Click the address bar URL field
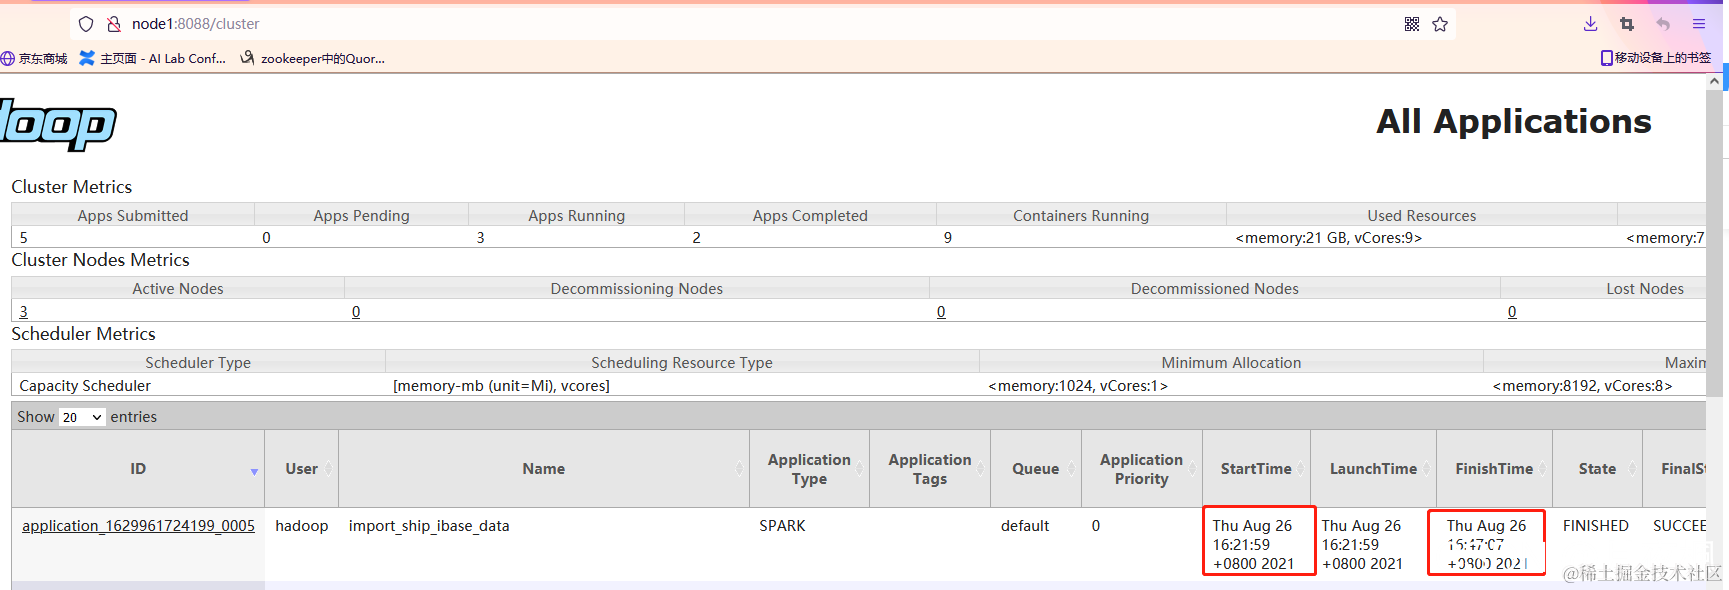The height and width of the screenshot is (590, 1729). point(760,24)
